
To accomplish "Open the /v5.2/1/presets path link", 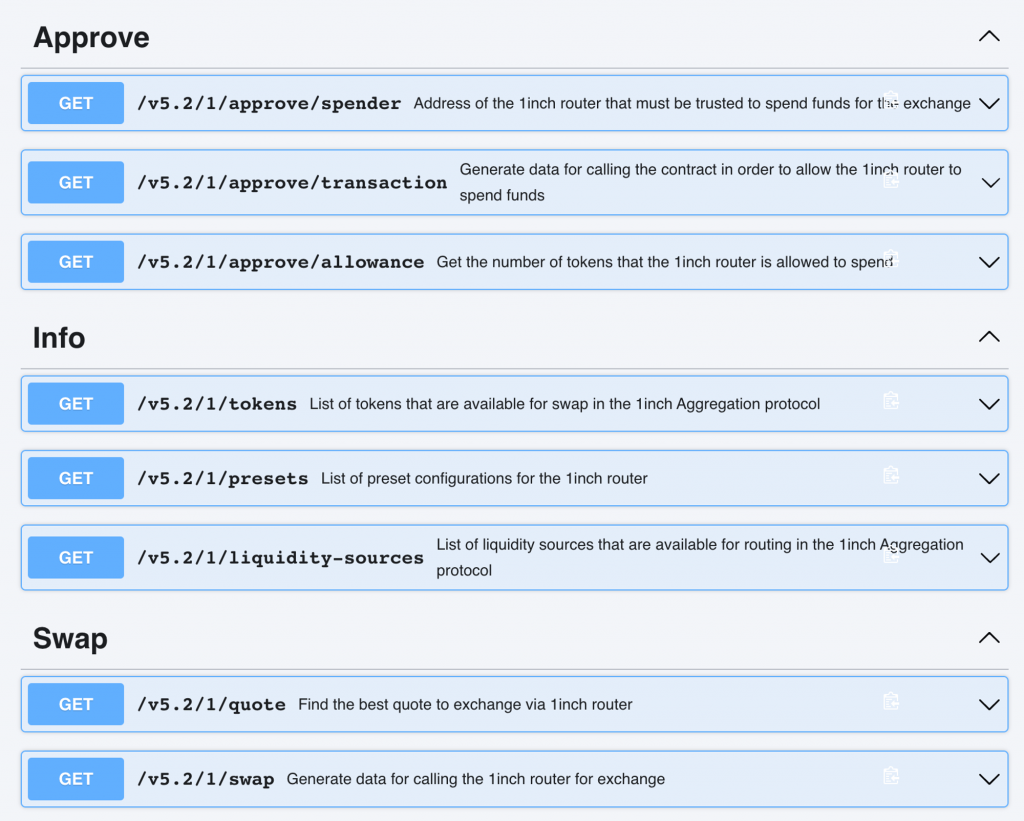I will tap(223, 478).
